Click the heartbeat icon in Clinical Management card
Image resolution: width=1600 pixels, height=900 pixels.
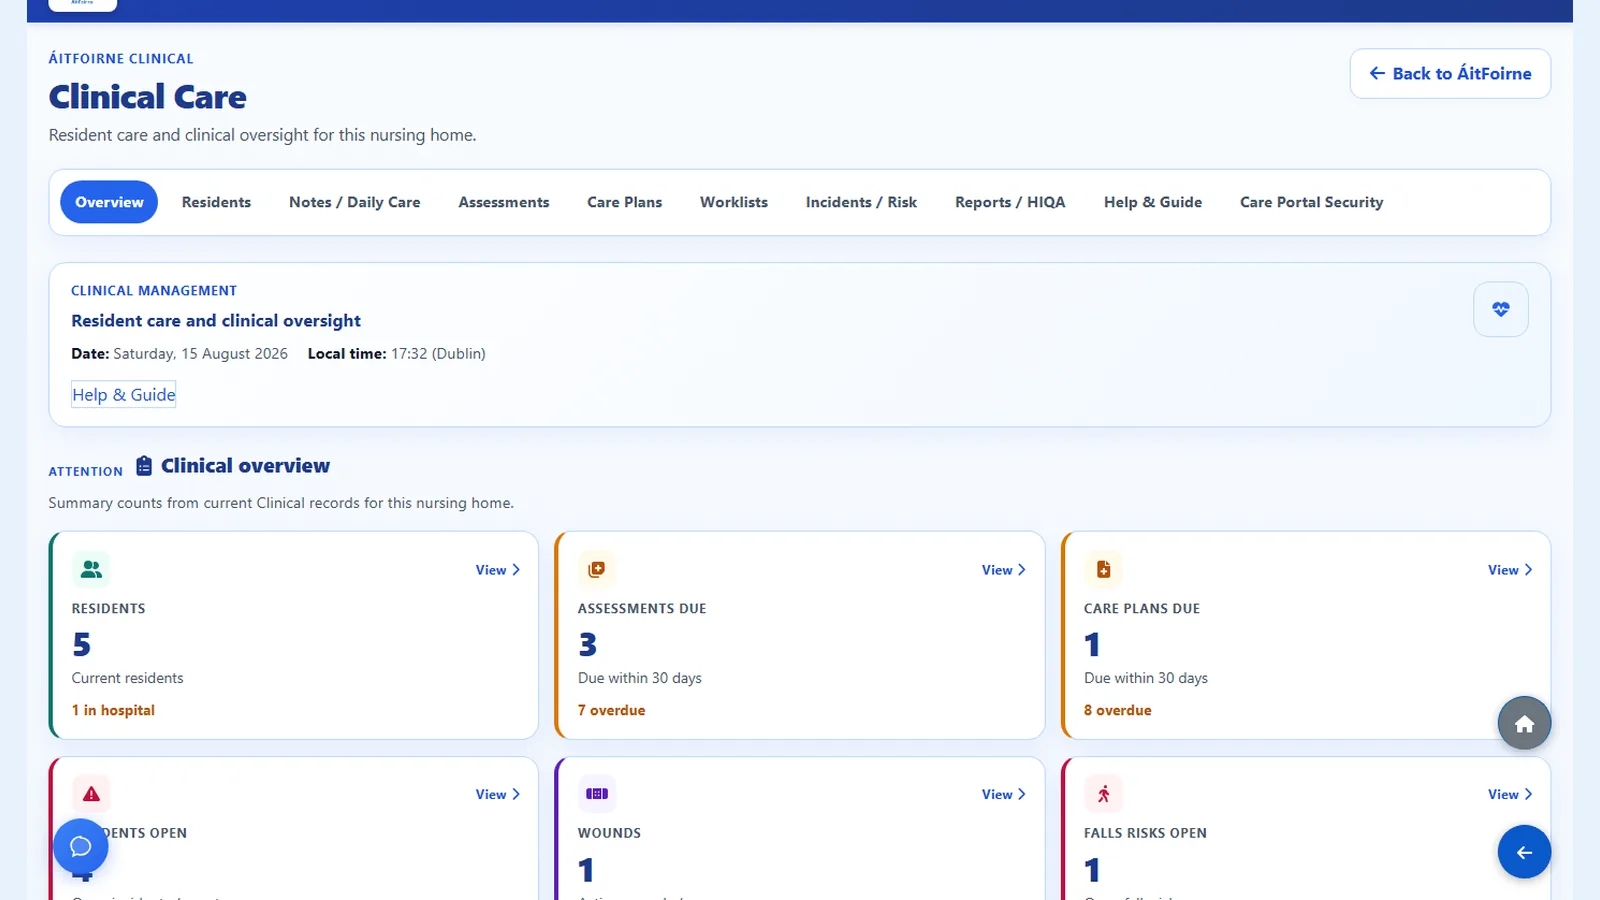[1500, 310]
